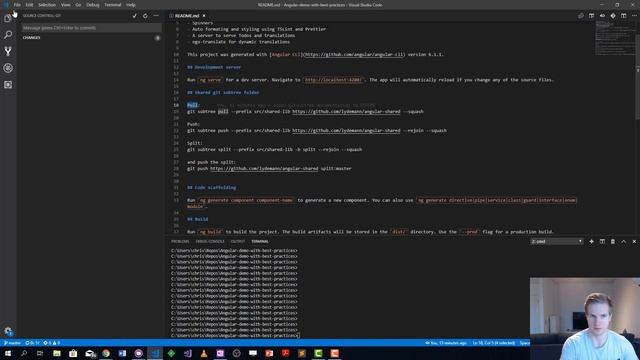The width and height of the screenshot is (640, 360).
Task: Open File Explorer from the taskbar
Action: click(x=57, y=353)
